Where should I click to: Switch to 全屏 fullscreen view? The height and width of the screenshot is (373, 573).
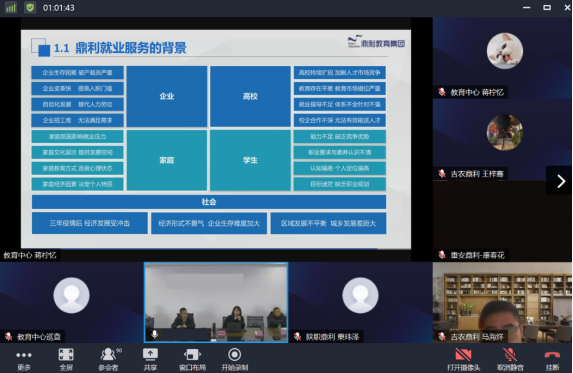[66, 359]
